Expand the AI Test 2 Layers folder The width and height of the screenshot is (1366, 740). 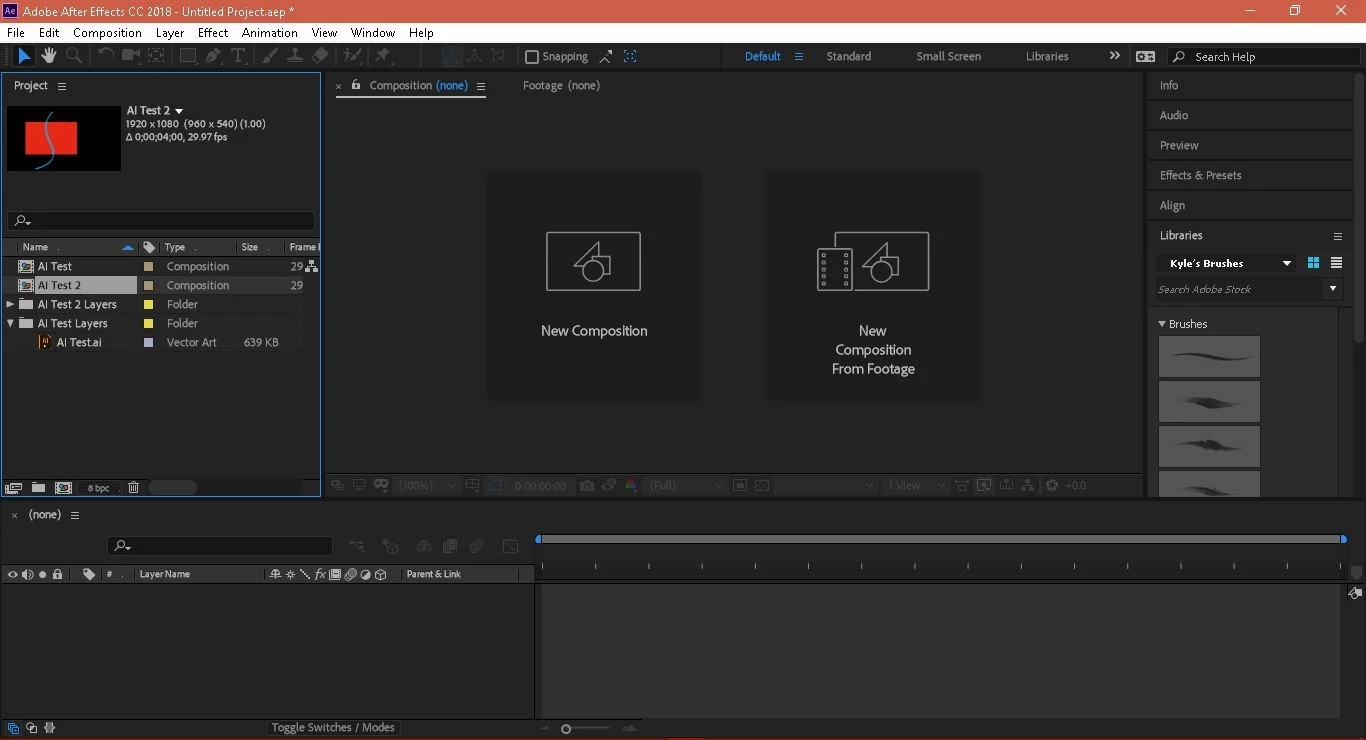point(10,304)
